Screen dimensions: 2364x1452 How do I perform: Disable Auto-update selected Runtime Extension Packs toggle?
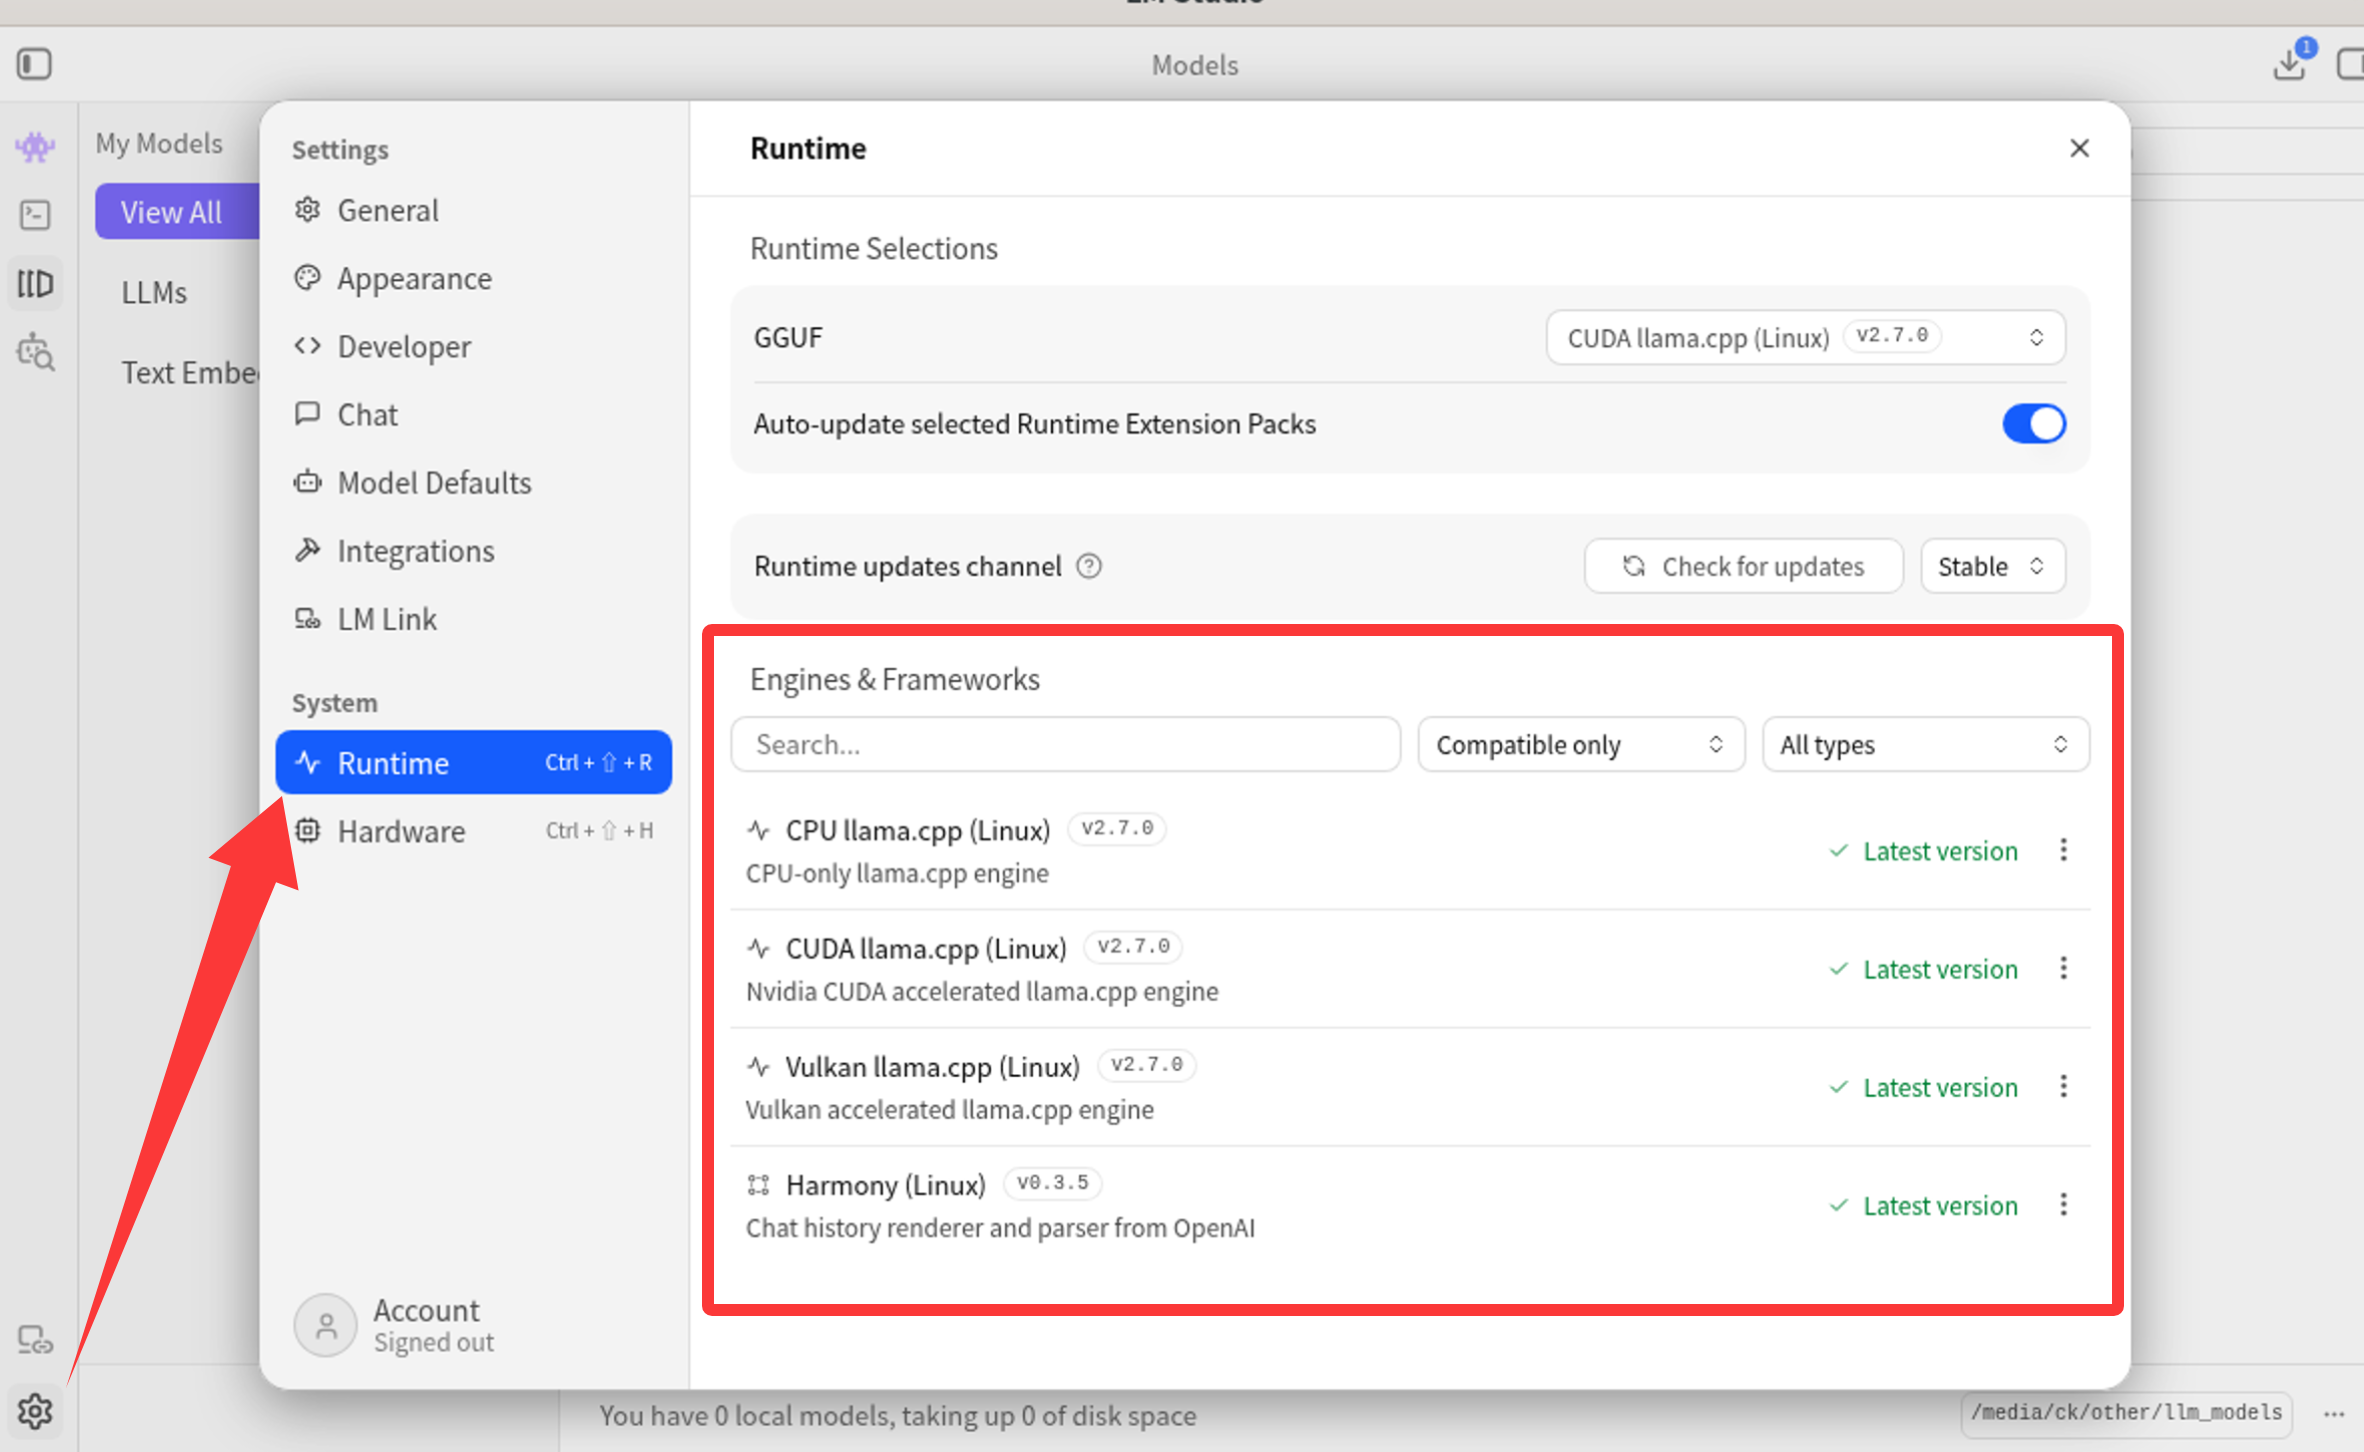coord(2033,424)
